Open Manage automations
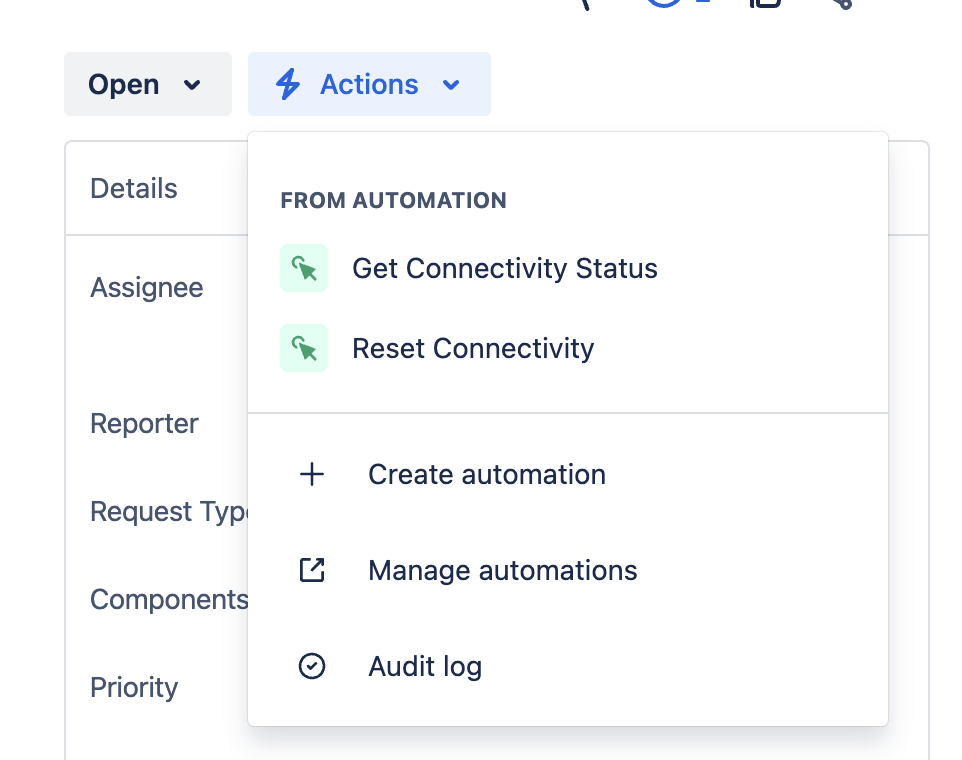This screenshot has width=962, height=760. click(x=502, y=570)
